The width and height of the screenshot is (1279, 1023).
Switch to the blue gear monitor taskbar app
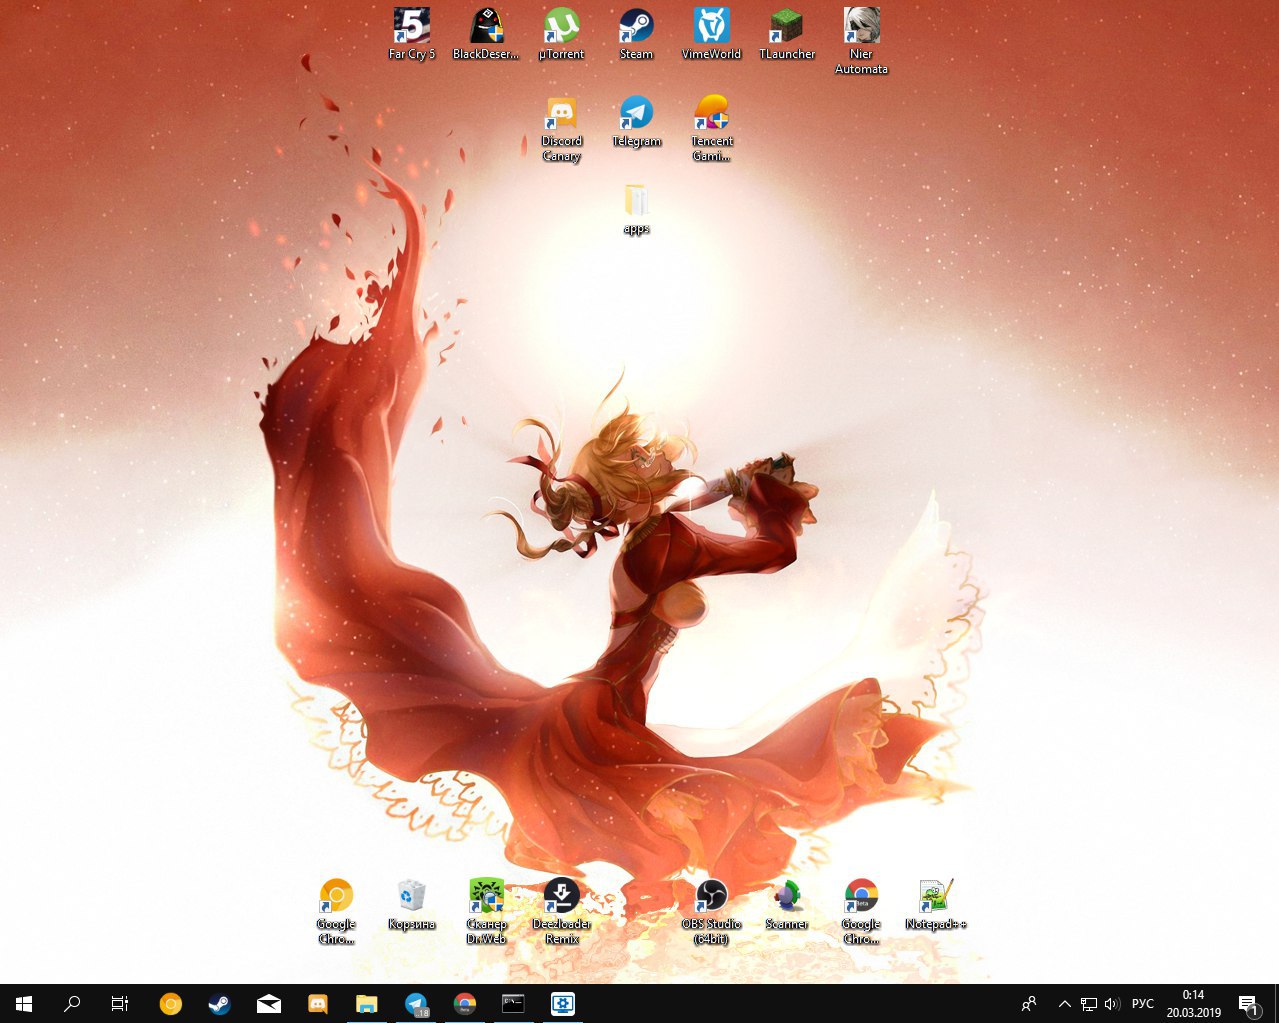pos(562,1004)
